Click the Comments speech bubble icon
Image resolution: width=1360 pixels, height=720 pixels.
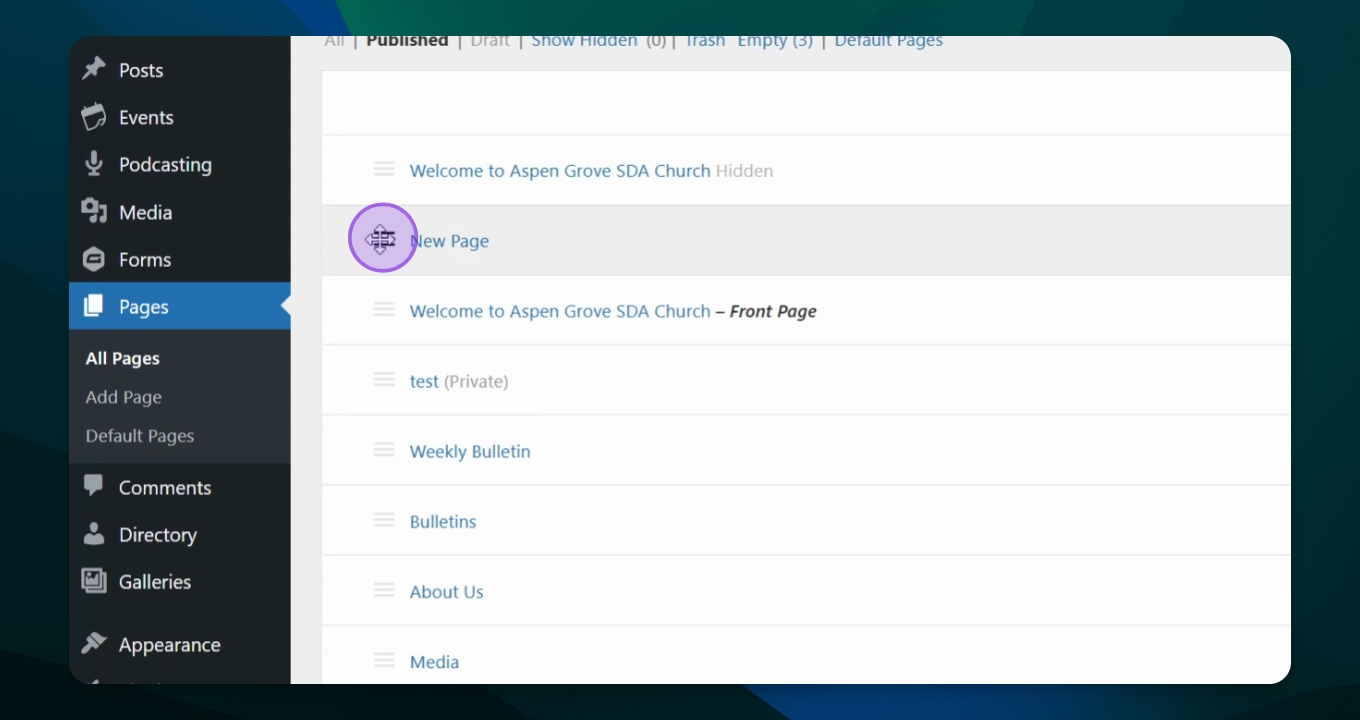tap(94, 487)
